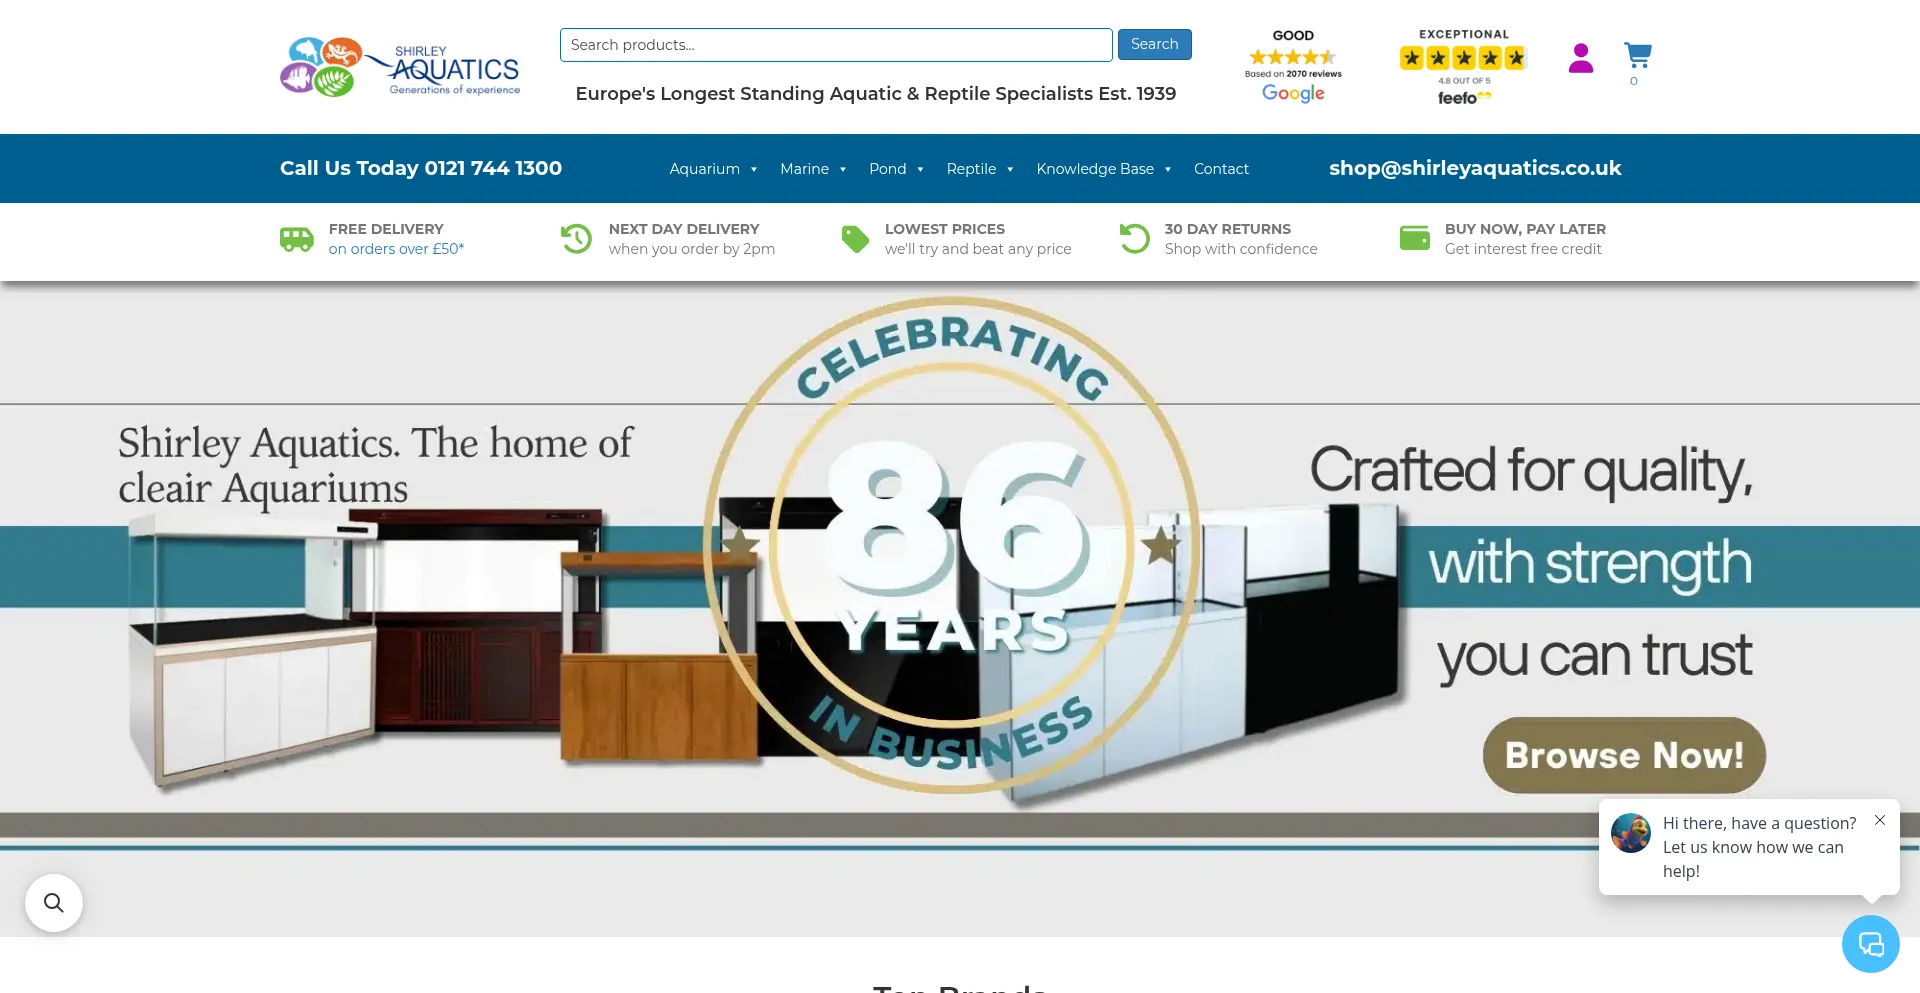
Task: Open the shopping cart icon
Action: pos(1638,55)
